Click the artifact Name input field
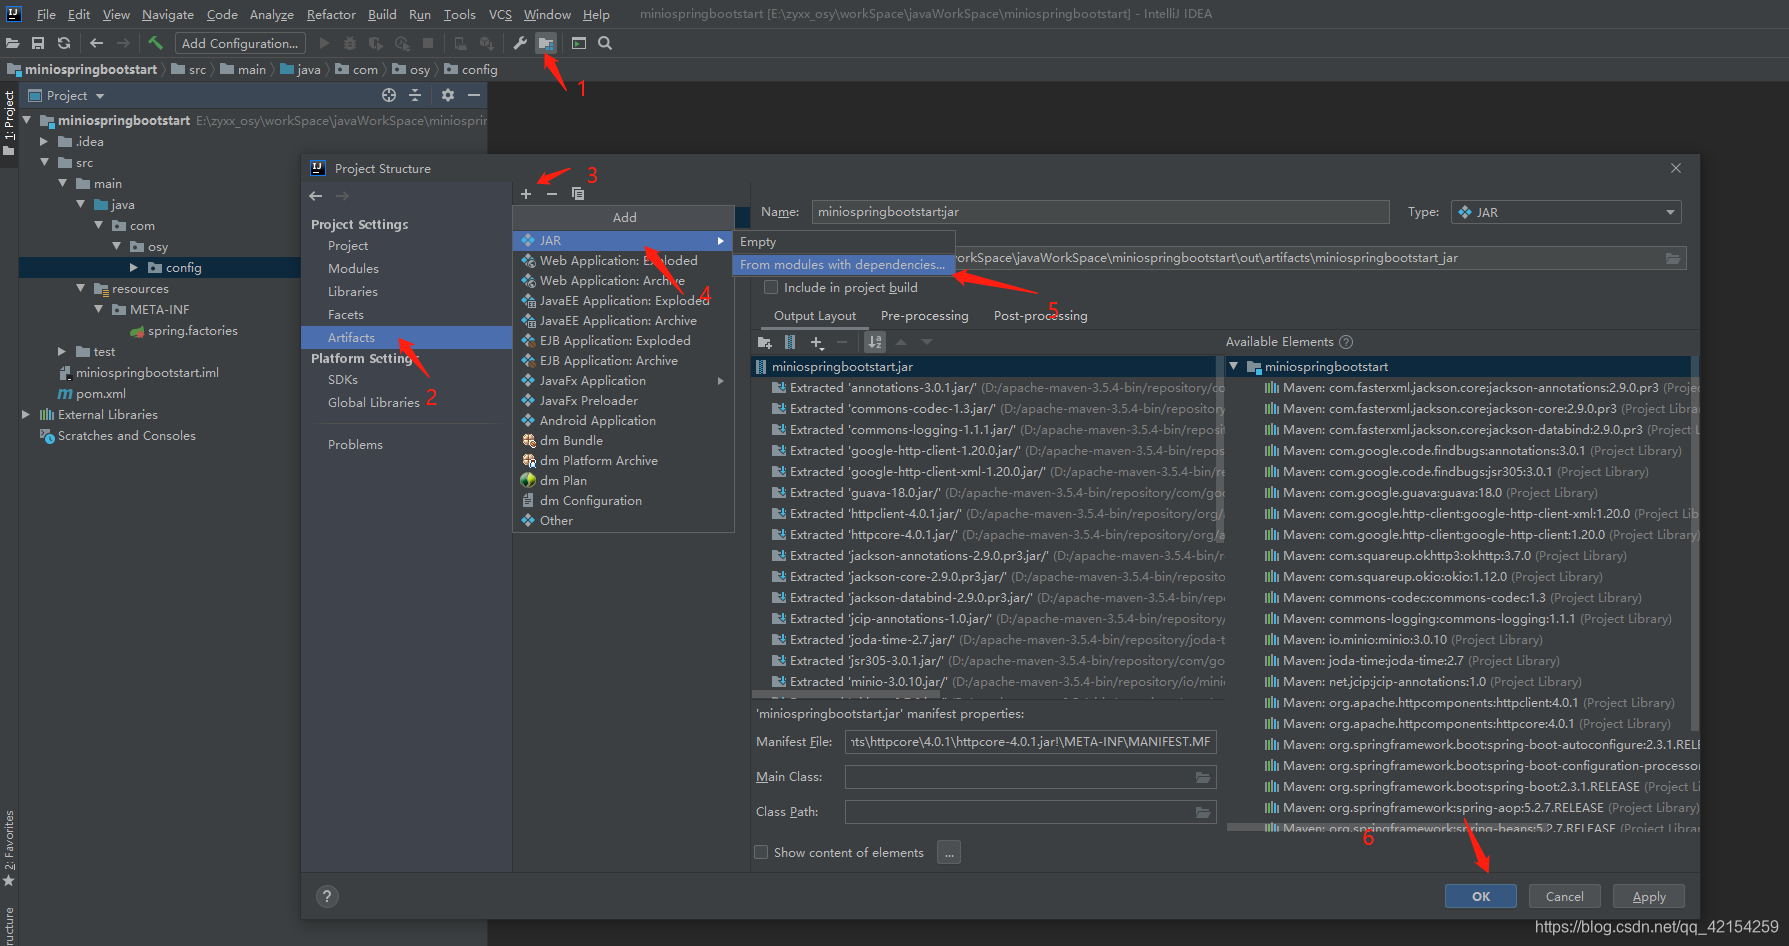This screenshot has height=946, width=1789. coord(1100,212)
